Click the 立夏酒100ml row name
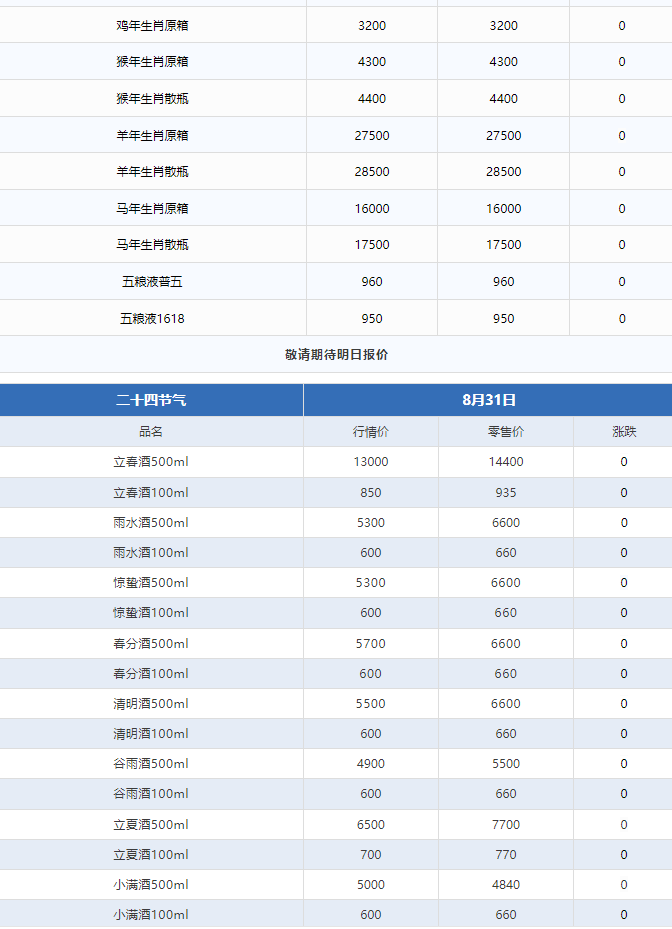 click(151, 854)
